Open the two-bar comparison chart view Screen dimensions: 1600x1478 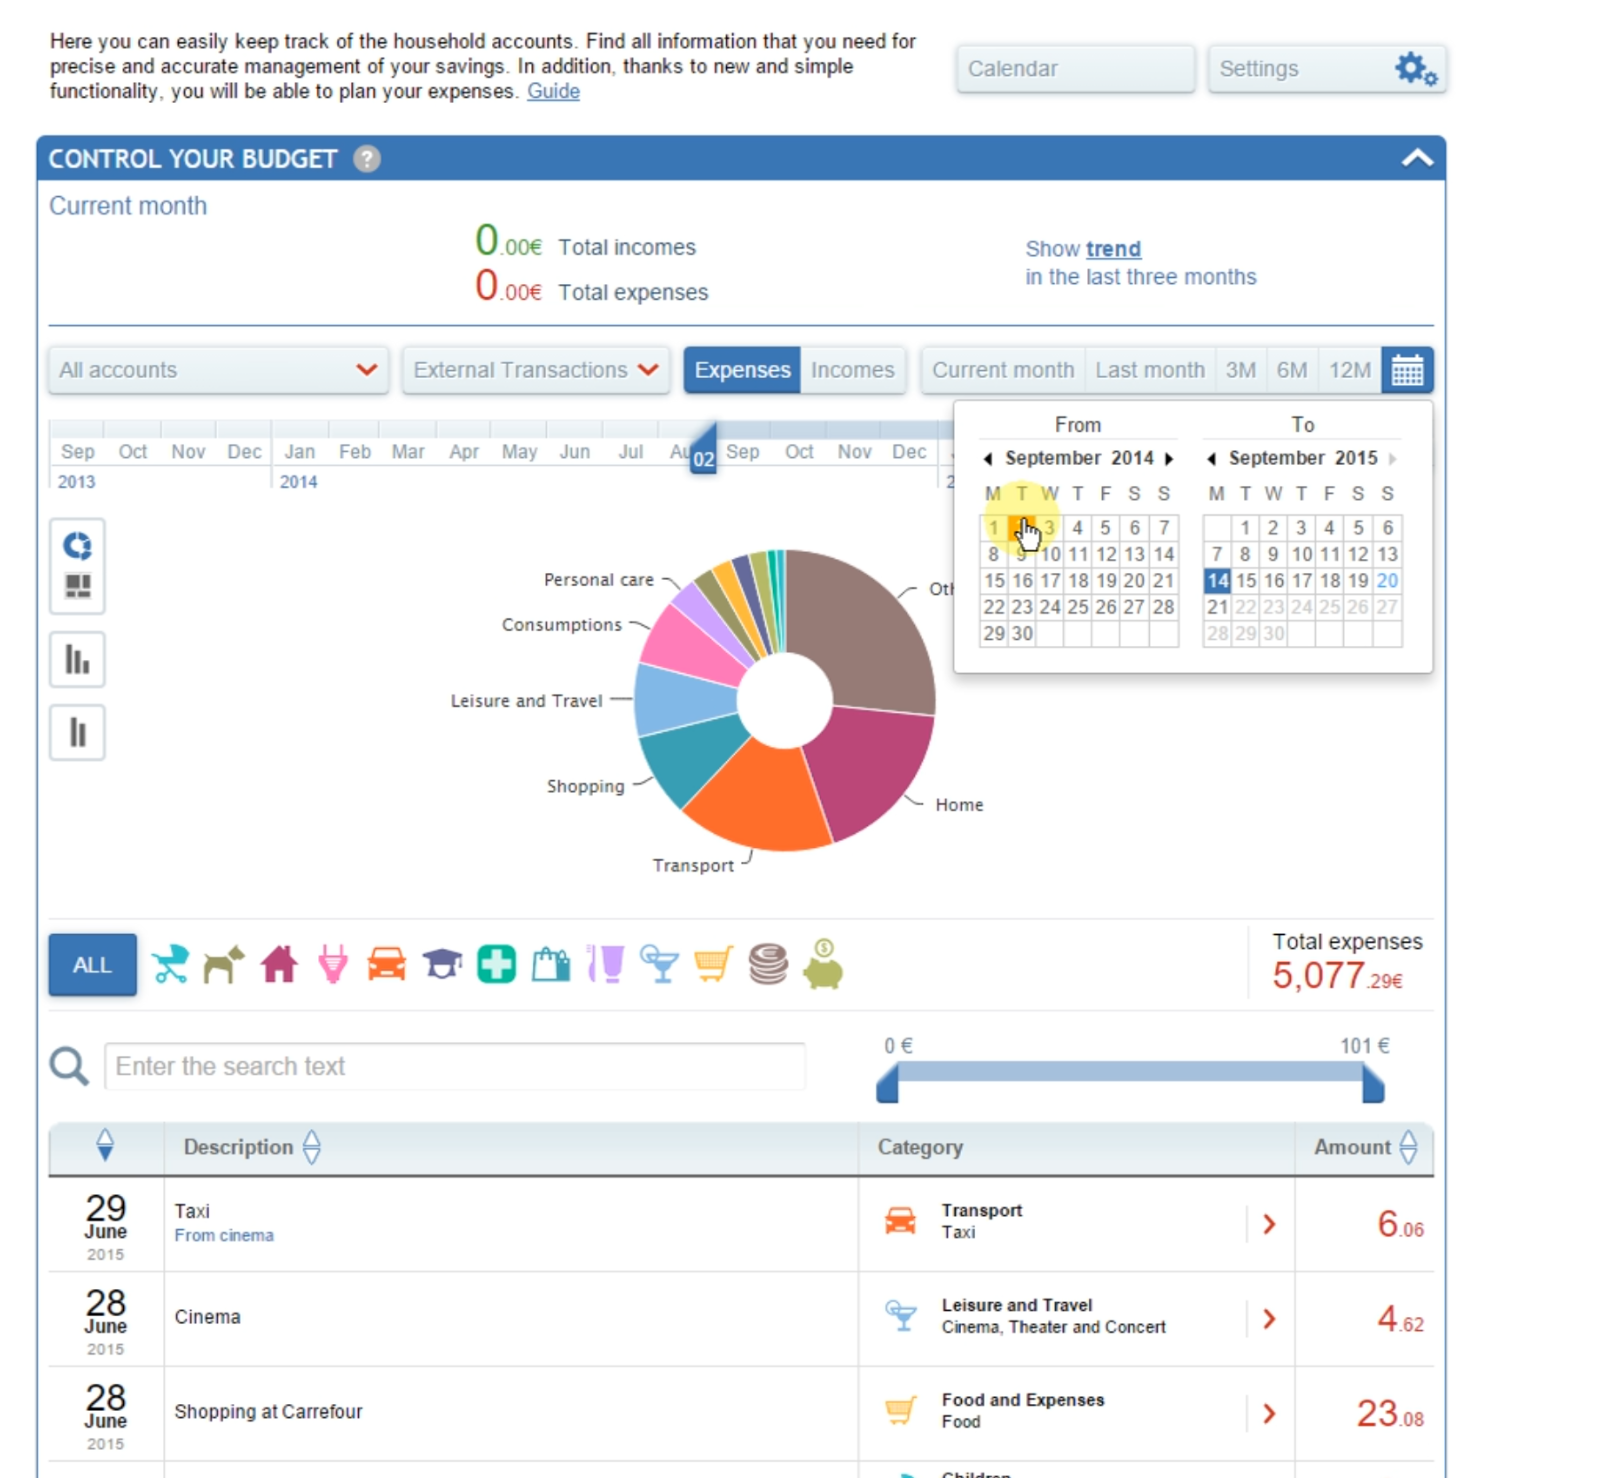tap(77, 732)
